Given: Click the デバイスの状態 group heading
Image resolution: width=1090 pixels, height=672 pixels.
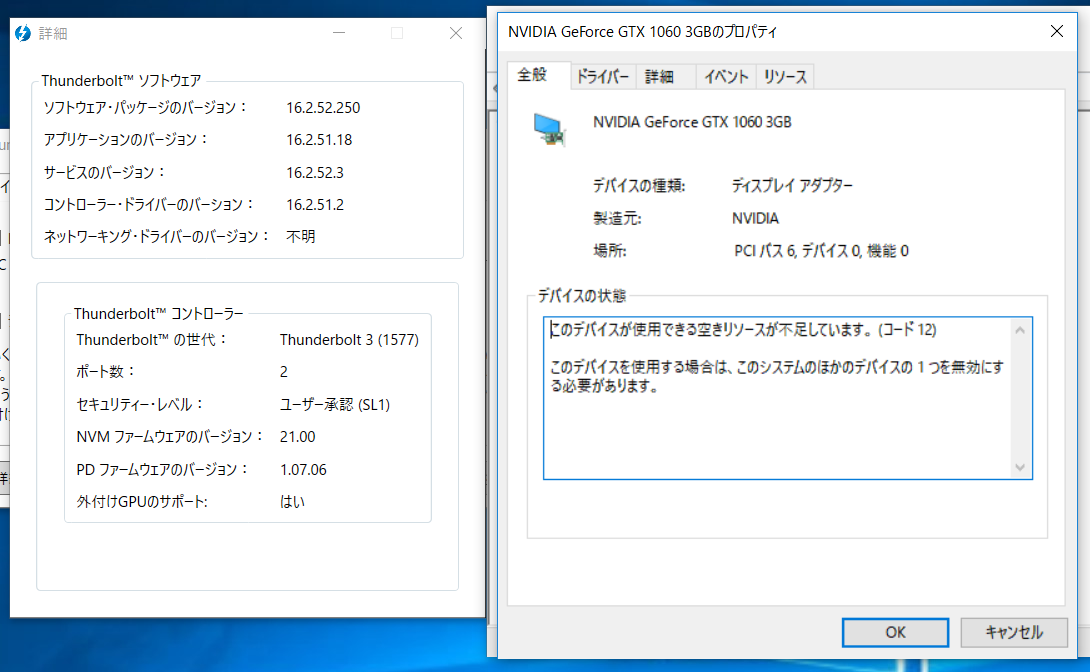Looking at the screenshot, I should tap(581, 296).
